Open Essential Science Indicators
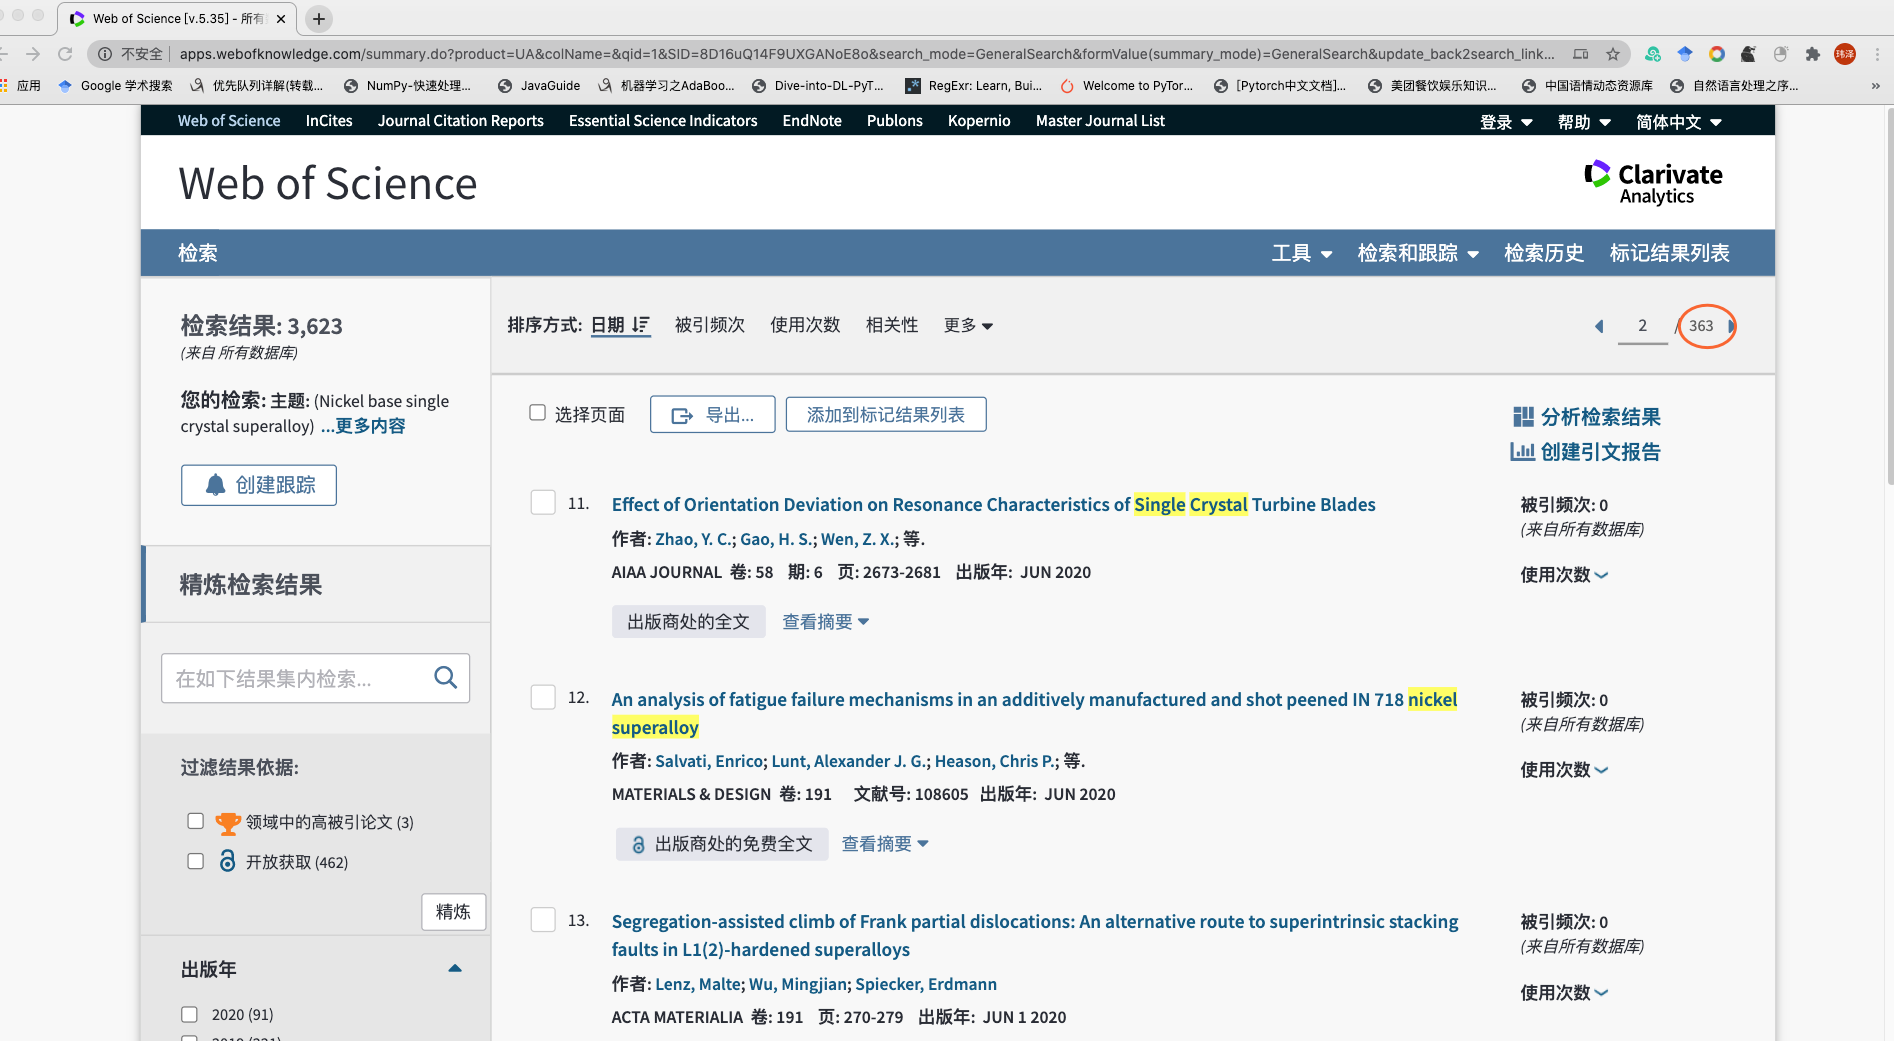The width and height of the screenshot is (1894, 1041). [663, 121]
